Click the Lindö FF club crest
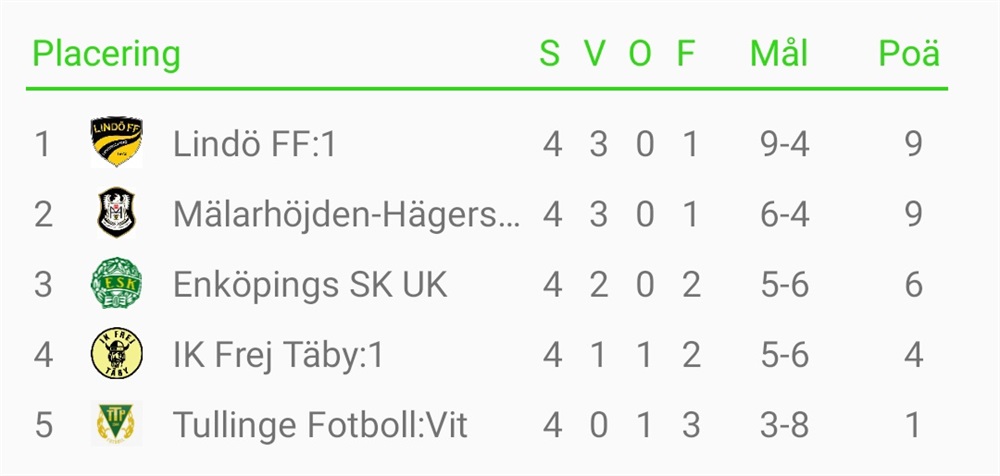 coord(116,142)
